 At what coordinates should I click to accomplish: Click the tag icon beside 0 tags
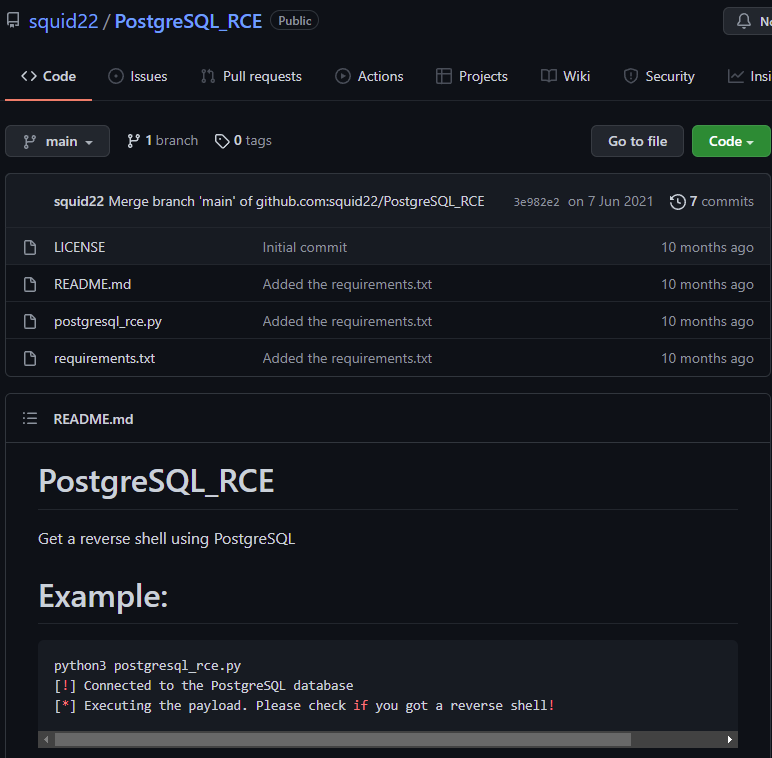[x=222, y=141]
